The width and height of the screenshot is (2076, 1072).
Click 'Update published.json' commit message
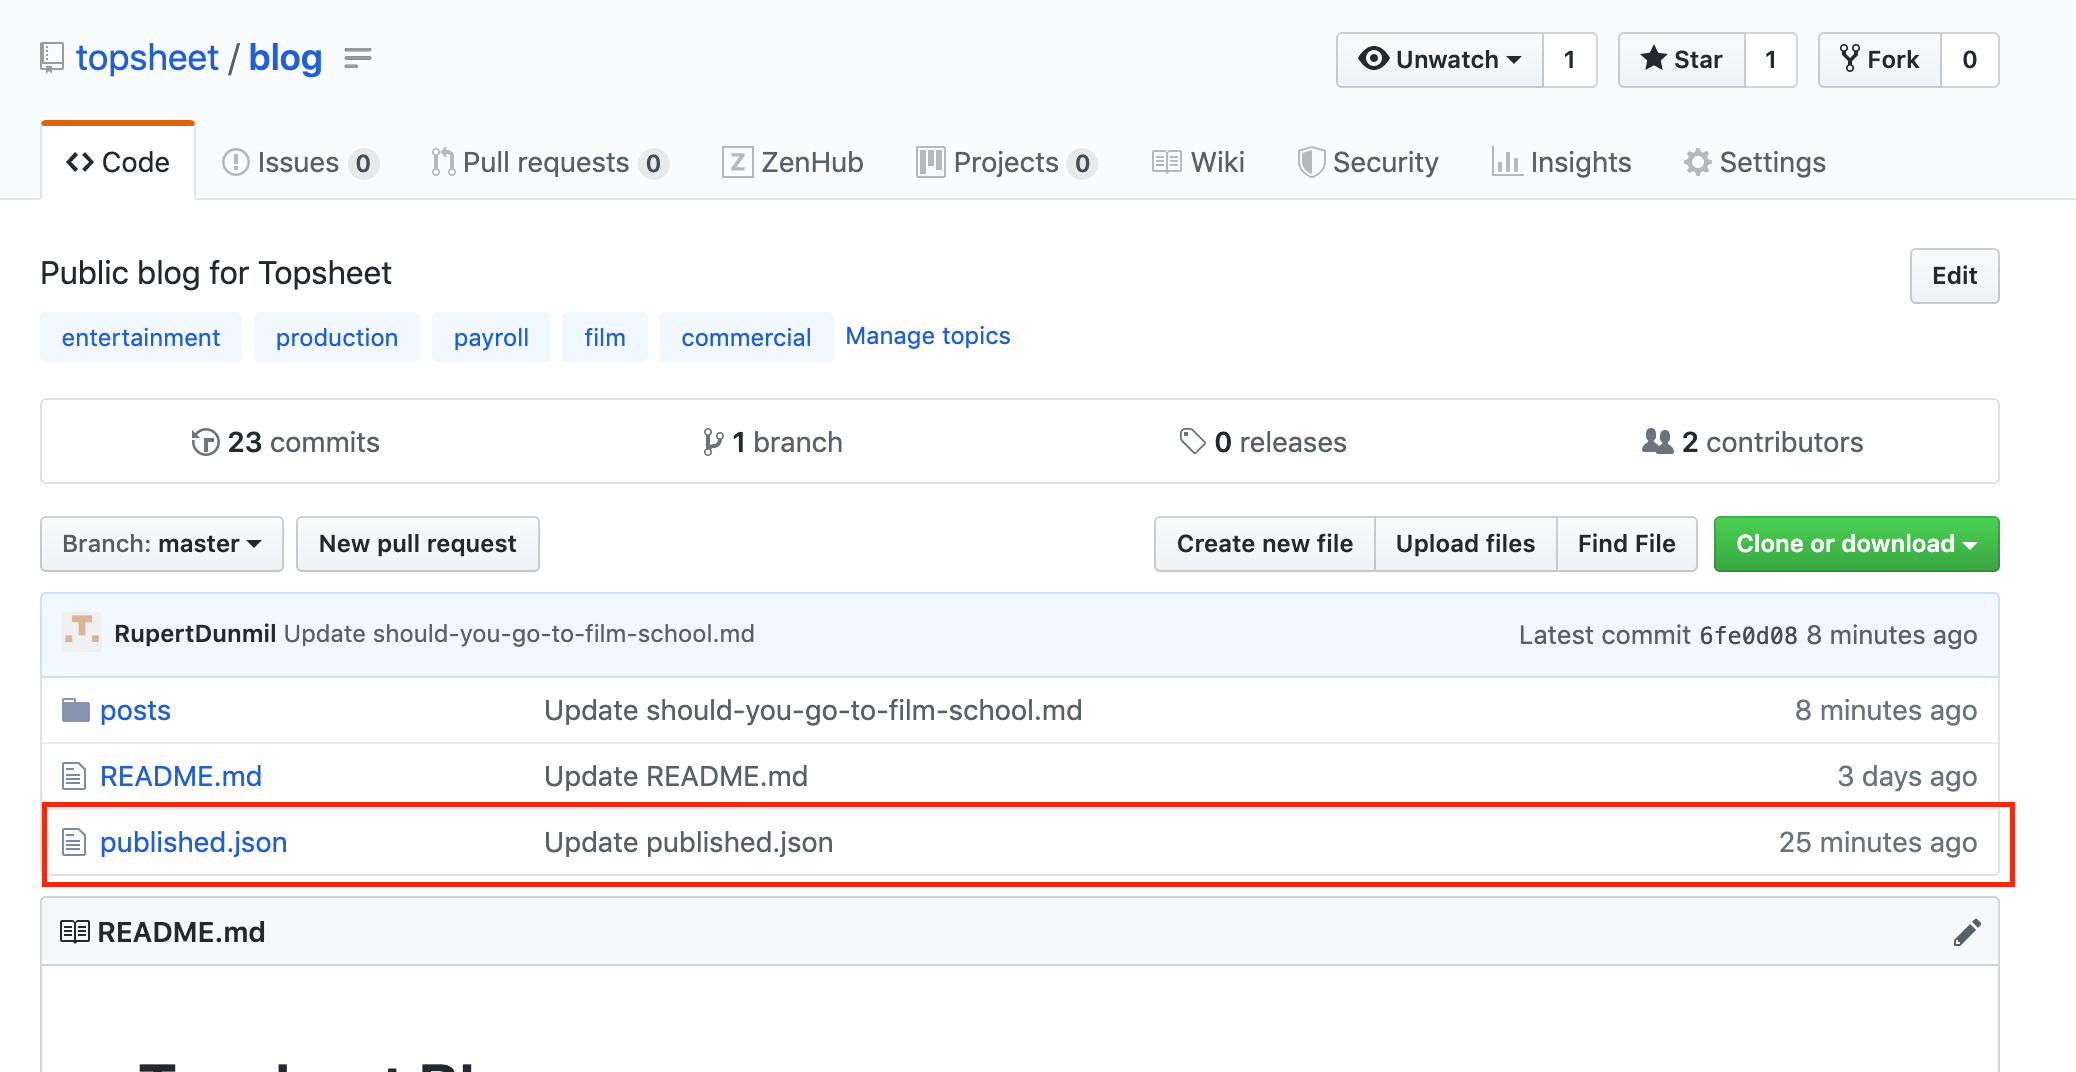(x=689, y=842)
